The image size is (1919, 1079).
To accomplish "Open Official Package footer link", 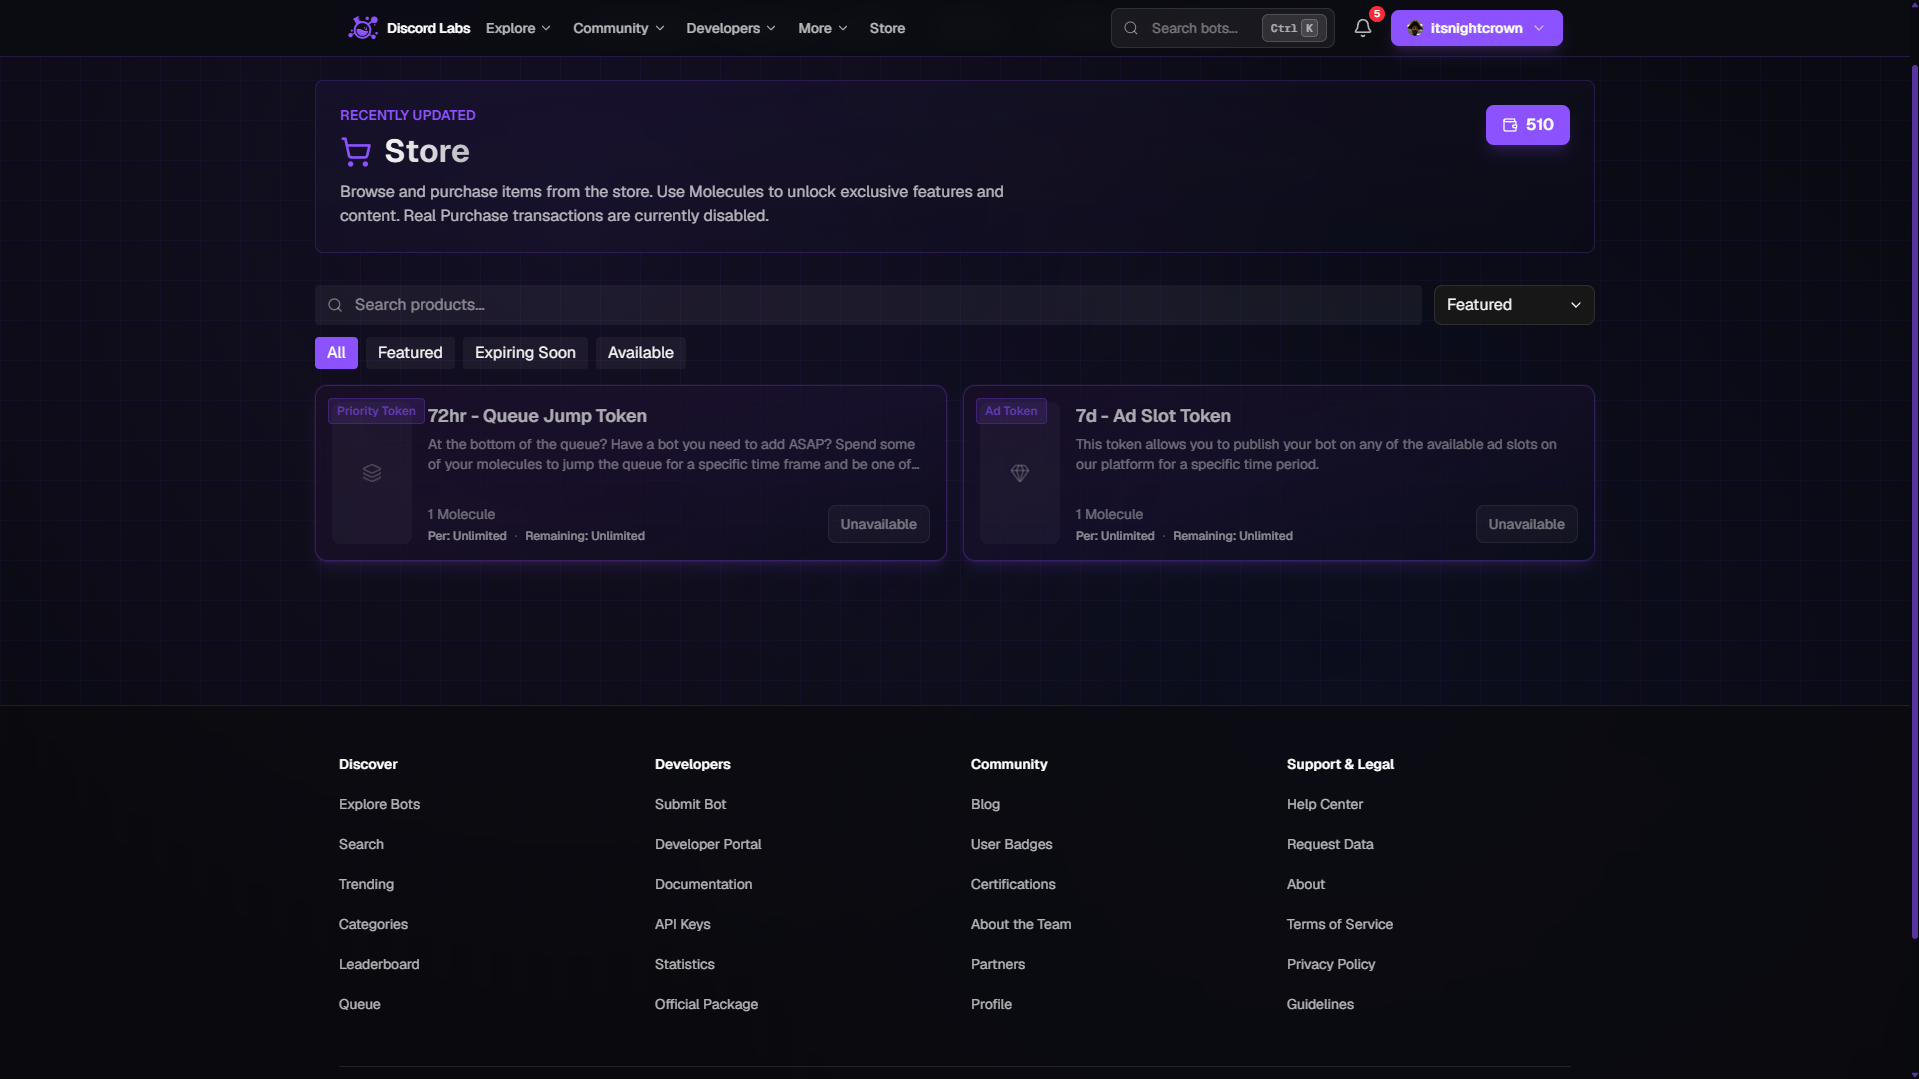I will tap(706, 1004).
